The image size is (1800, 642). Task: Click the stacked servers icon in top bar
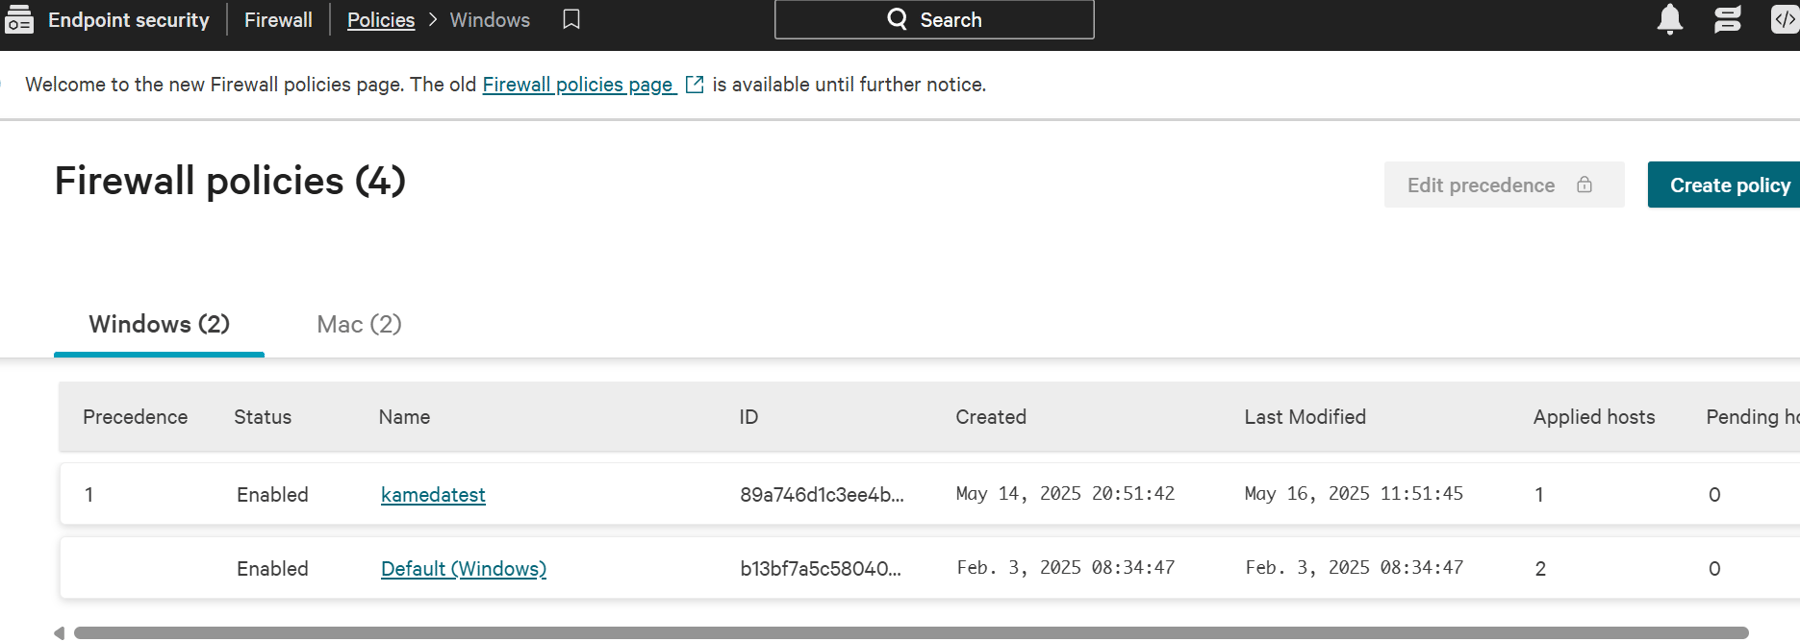pyautogui.click(x=1727, y=19)
